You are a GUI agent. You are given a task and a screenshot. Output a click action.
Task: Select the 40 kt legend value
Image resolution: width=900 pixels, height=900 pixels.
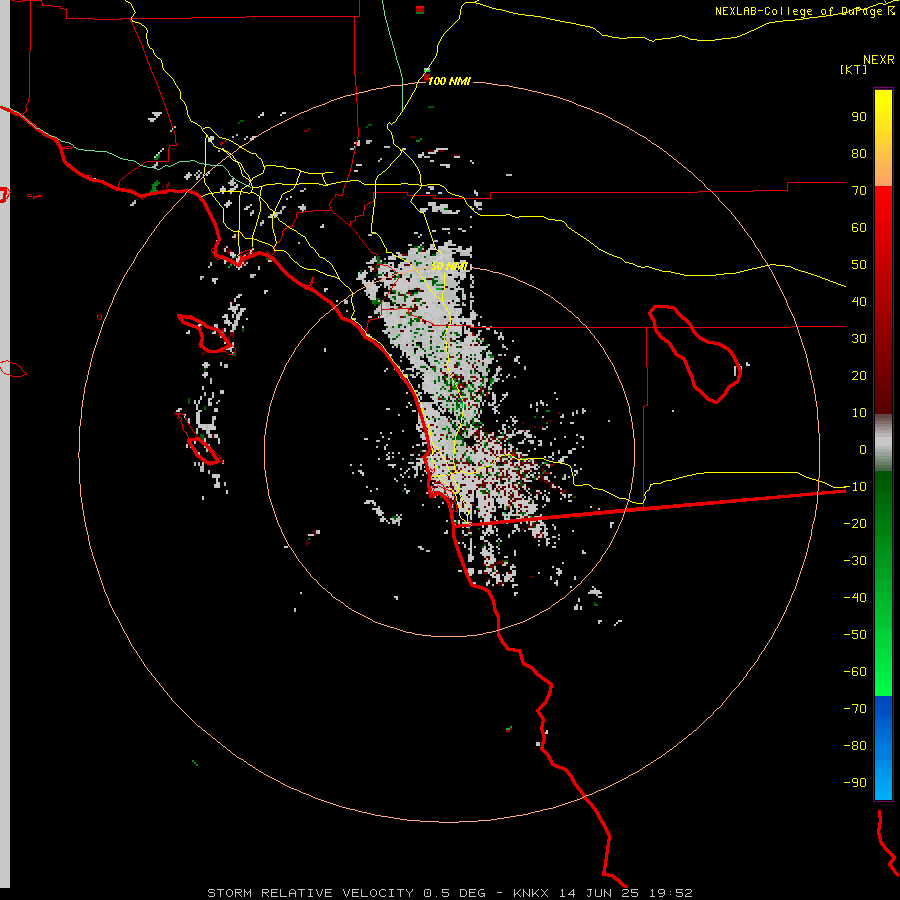[859, 302]
